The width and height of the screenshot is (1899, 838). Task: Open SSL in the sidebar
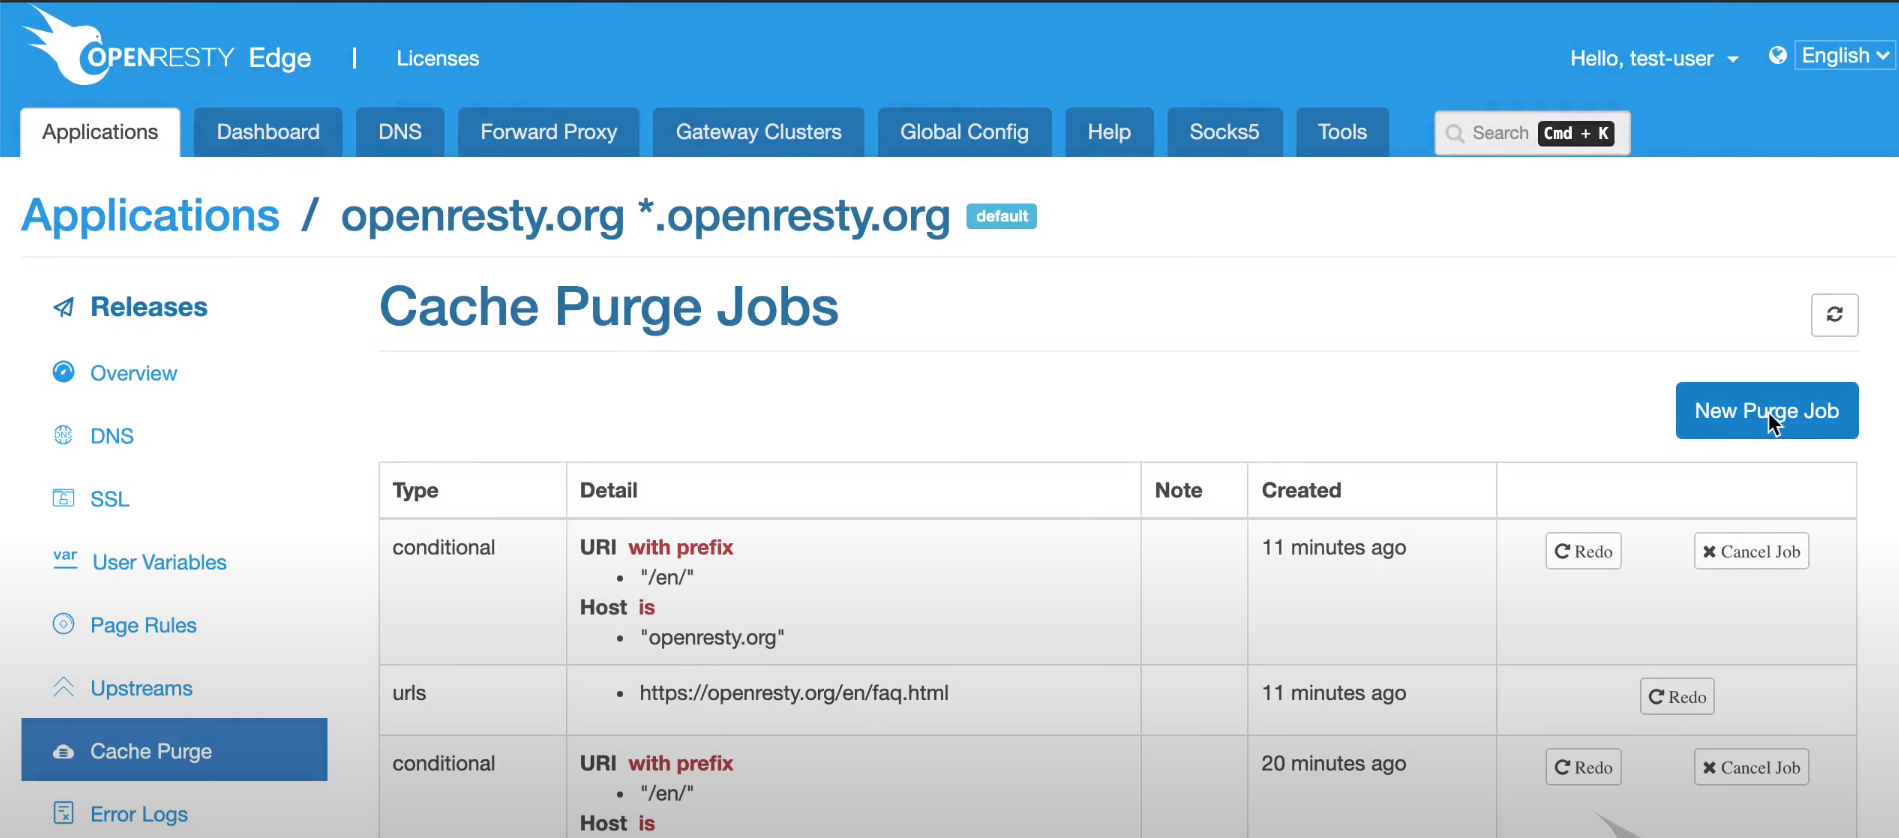pyautogui.click(x=110, y=499)
